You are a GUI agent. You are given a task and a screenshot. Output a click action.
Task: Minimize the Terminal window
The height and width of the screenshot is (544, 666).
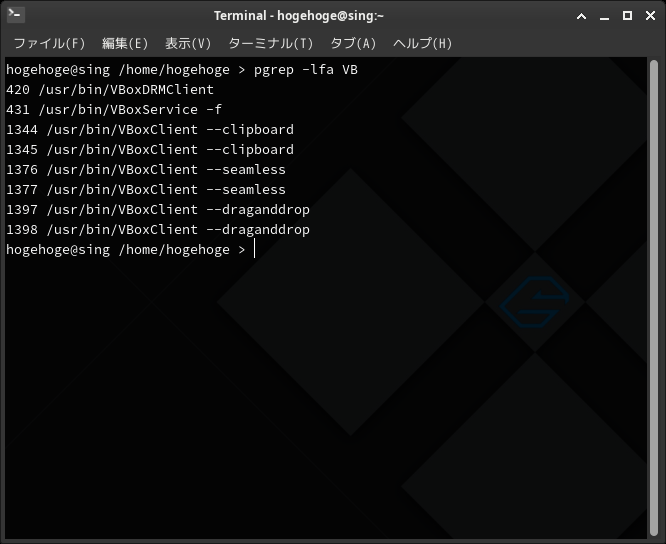click(604, 16)
